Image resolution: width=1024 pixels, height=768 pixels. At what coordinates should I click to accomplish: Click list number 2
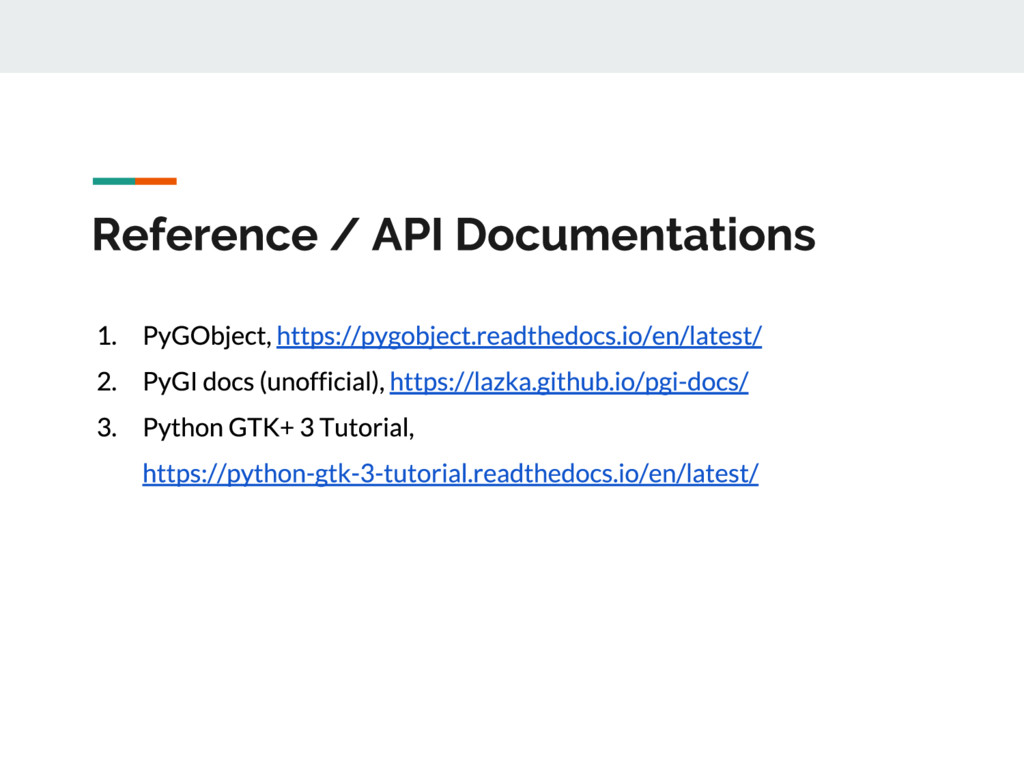pyautogui.click(x=106, y=382)
